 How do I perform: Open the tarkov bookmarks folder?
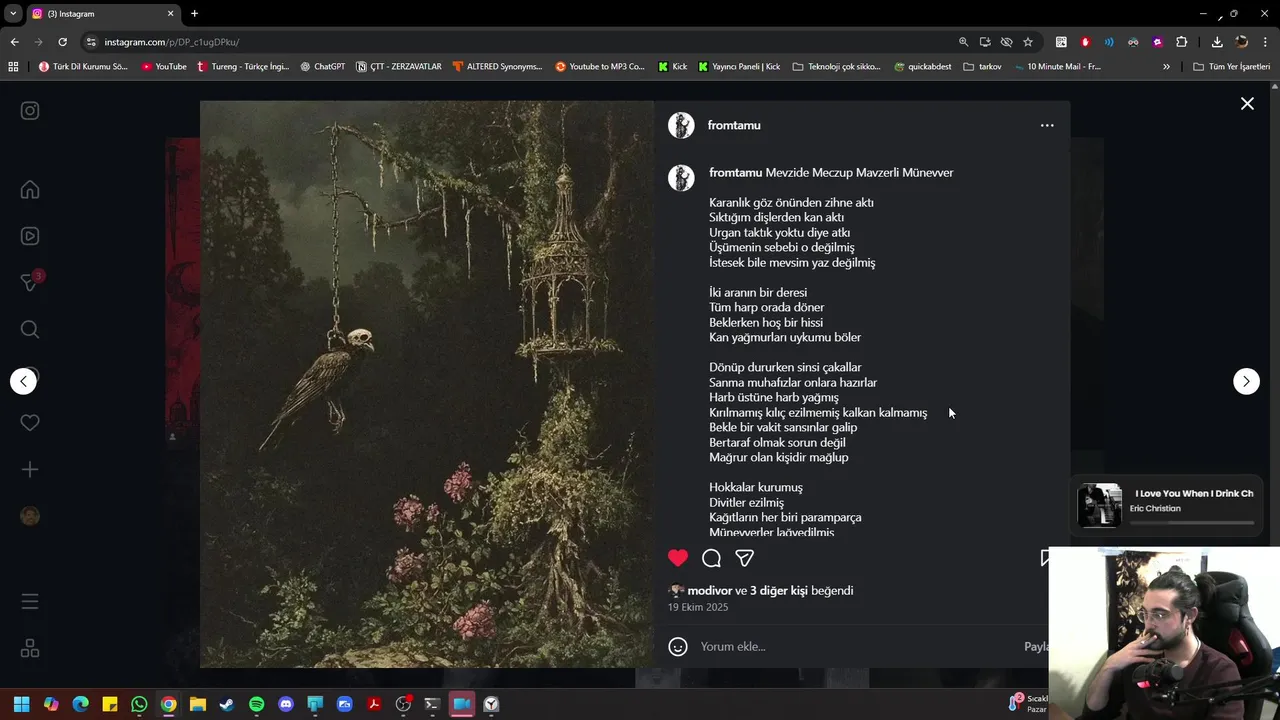pyautogui.click(x=983, y=67)
